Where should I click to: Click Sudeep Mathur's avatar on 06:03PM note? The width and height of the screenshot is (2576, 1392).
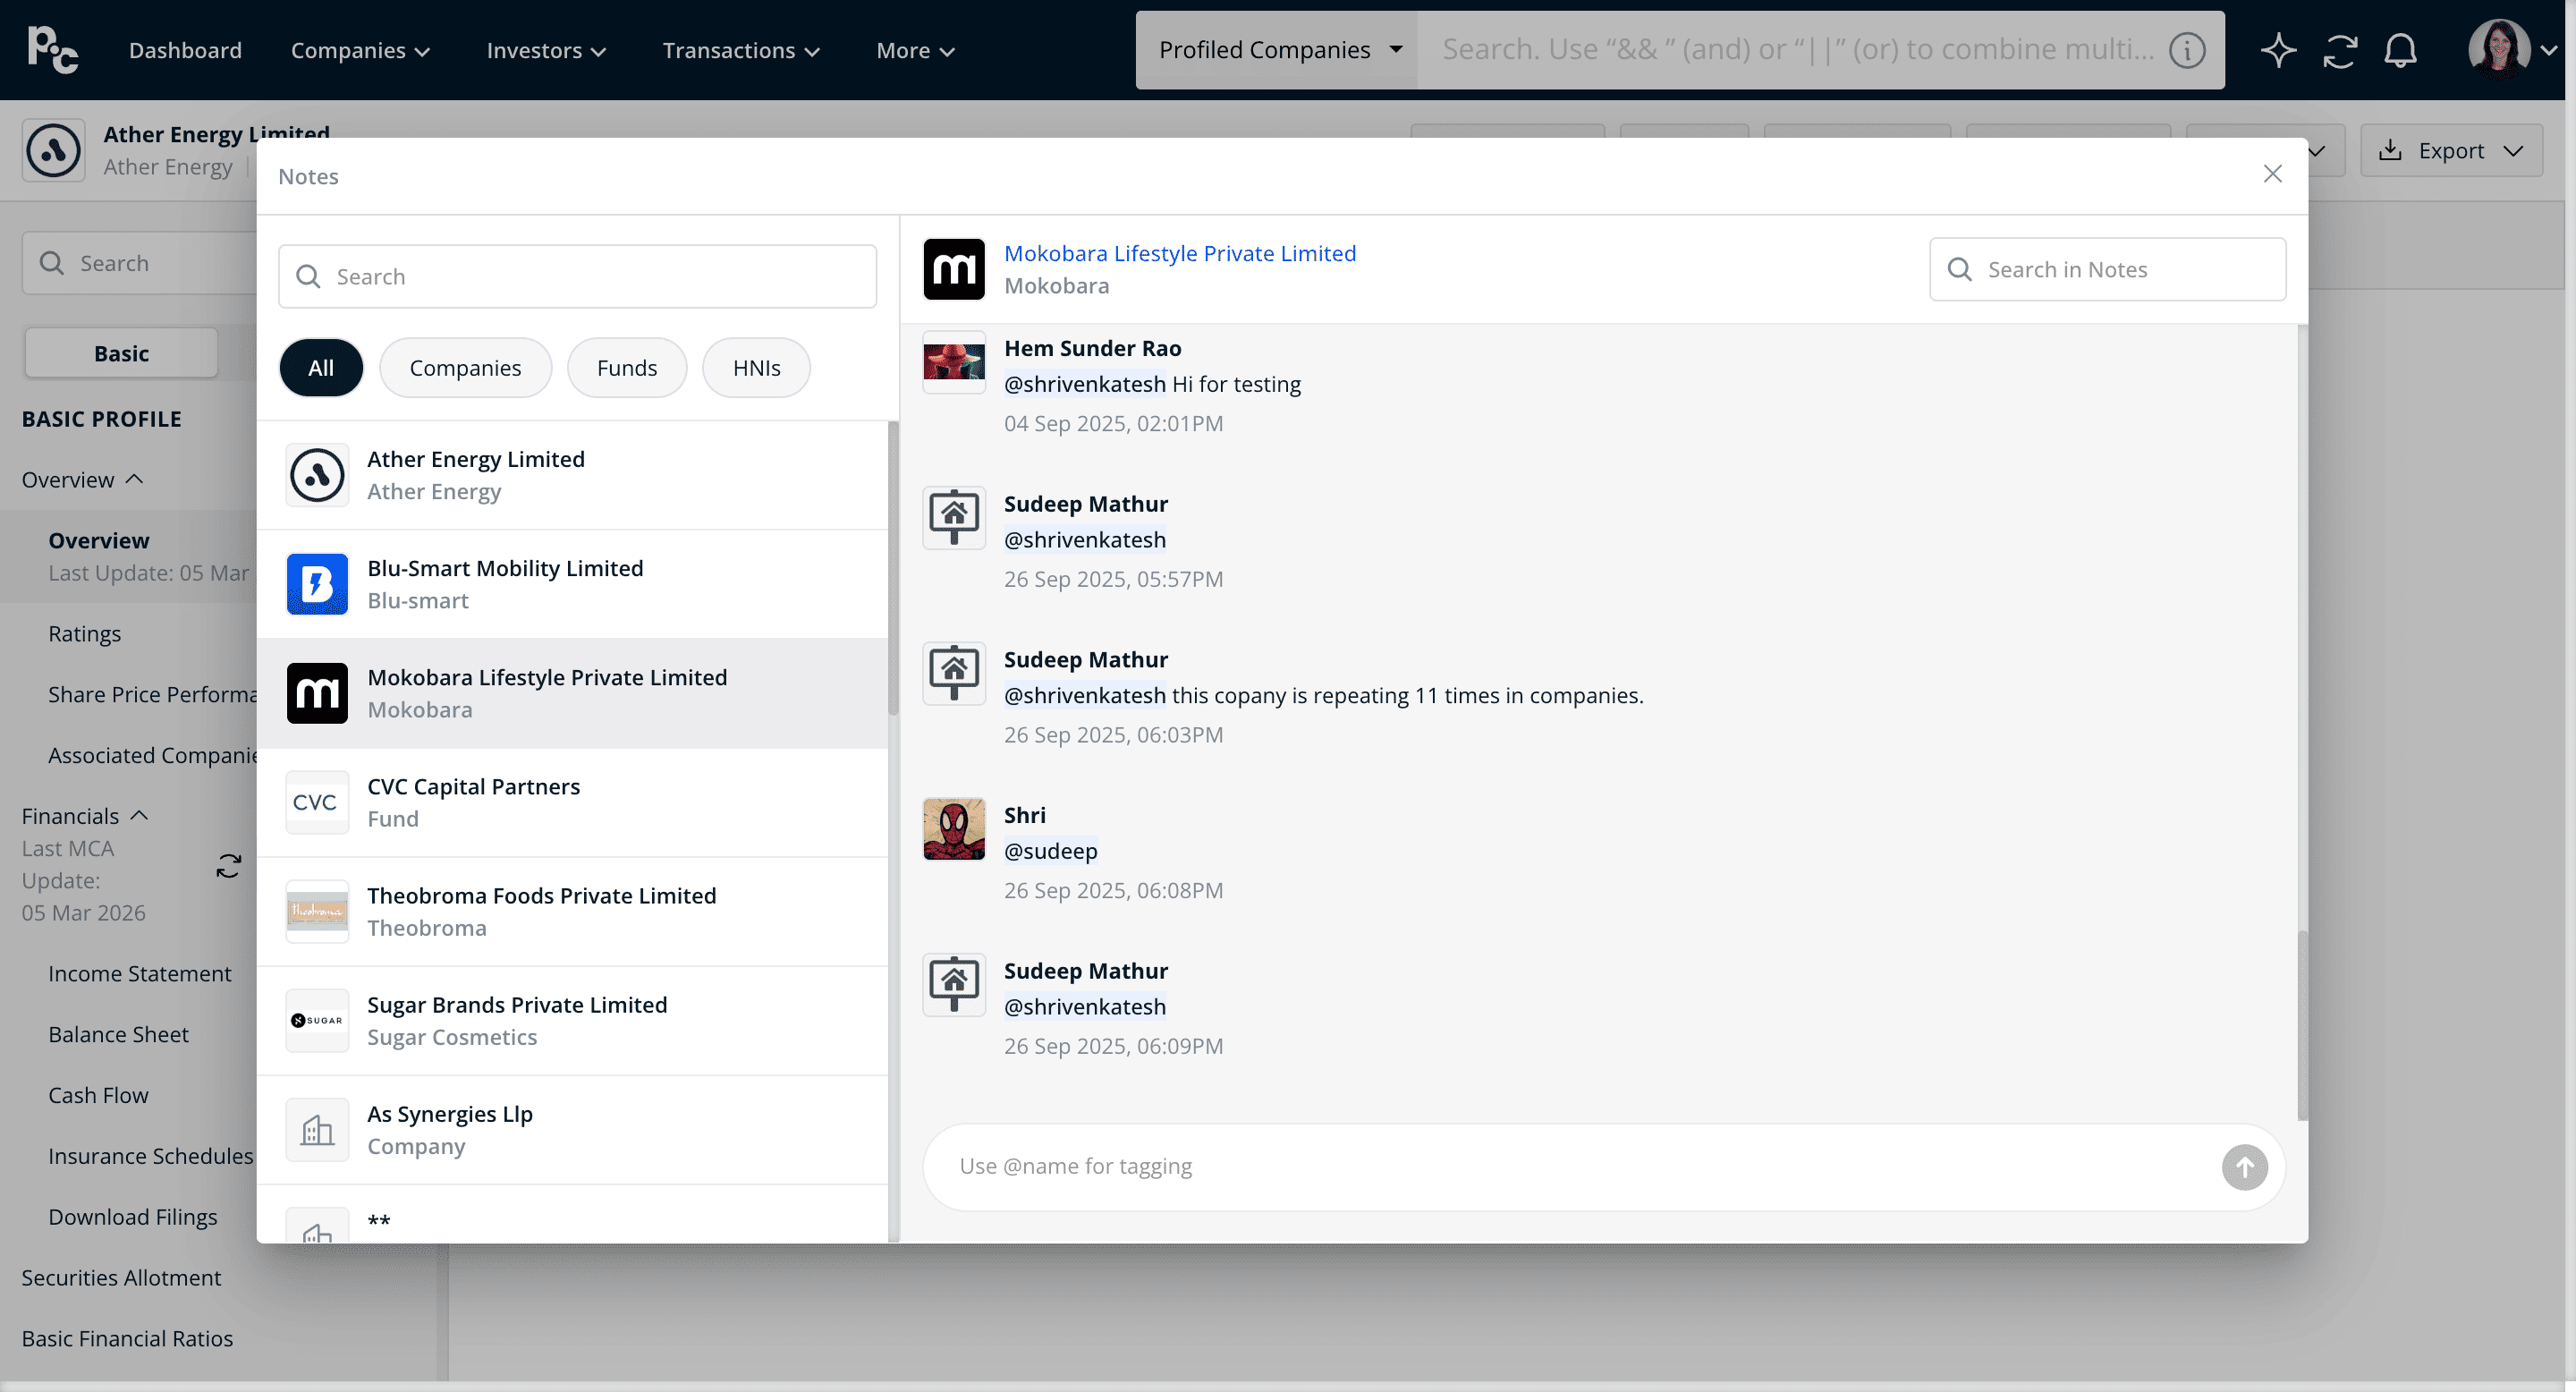pyautogui.click(x=953, y=673)
